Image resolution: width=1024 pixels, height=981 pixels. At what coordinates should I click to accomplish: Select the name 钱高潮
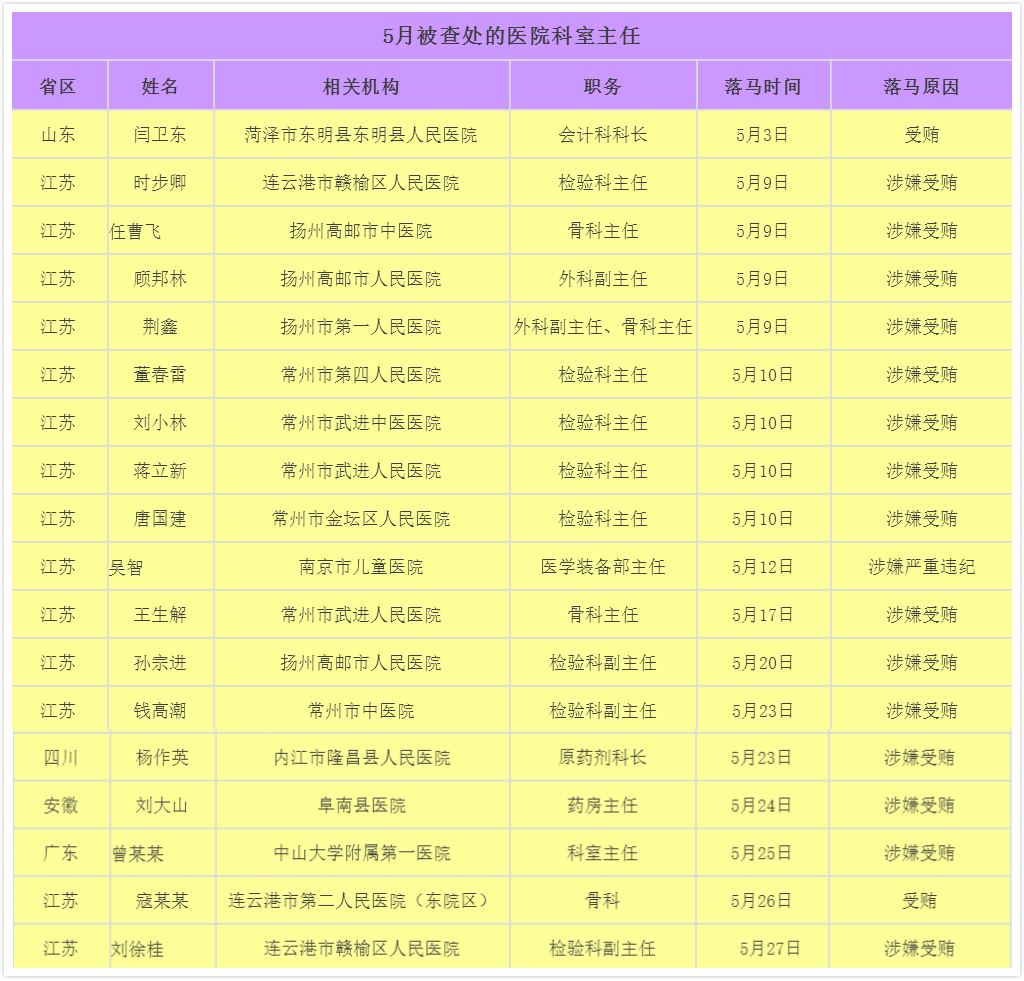pyautogui.click(x=160, y=711)
